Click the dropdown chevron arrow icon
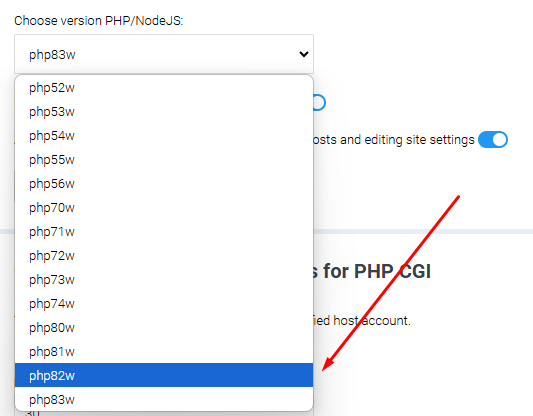This screenshot has height=416, width=533. (304, 54)
